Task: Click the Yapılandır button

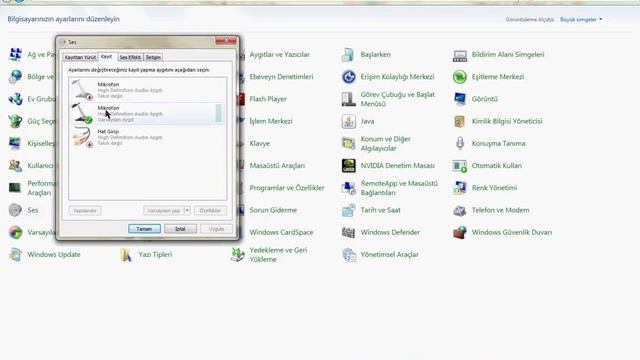Action: point(85,211)
